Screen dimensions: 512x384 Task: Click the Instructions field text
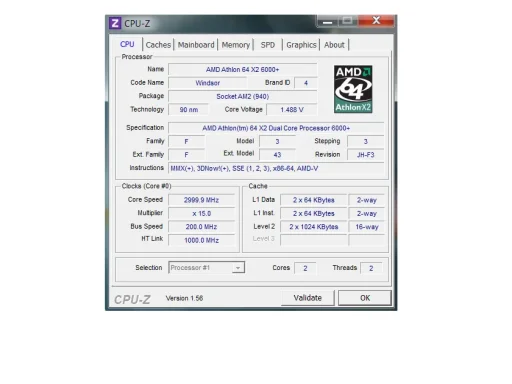[276, 168]
